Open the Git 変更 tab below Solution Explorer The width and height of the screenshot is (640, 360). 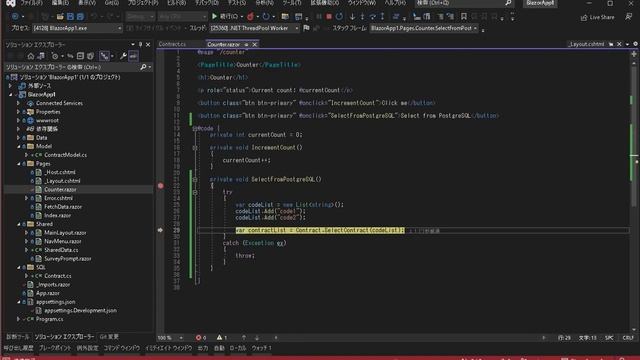click(109, 337)
